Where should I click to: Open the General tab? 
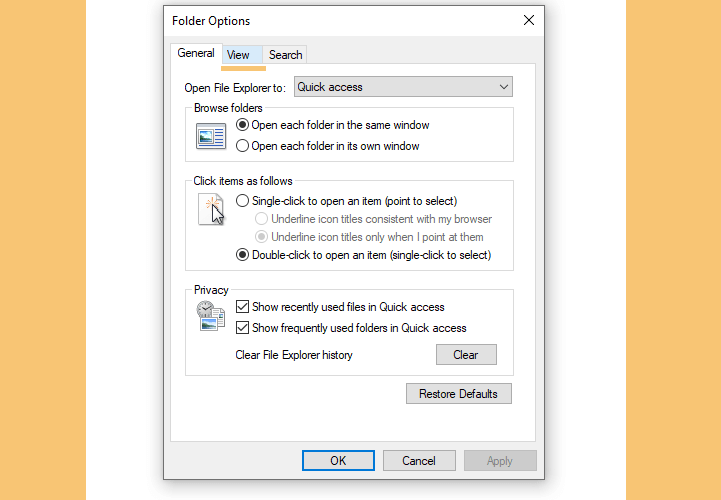tap(196, 53)
